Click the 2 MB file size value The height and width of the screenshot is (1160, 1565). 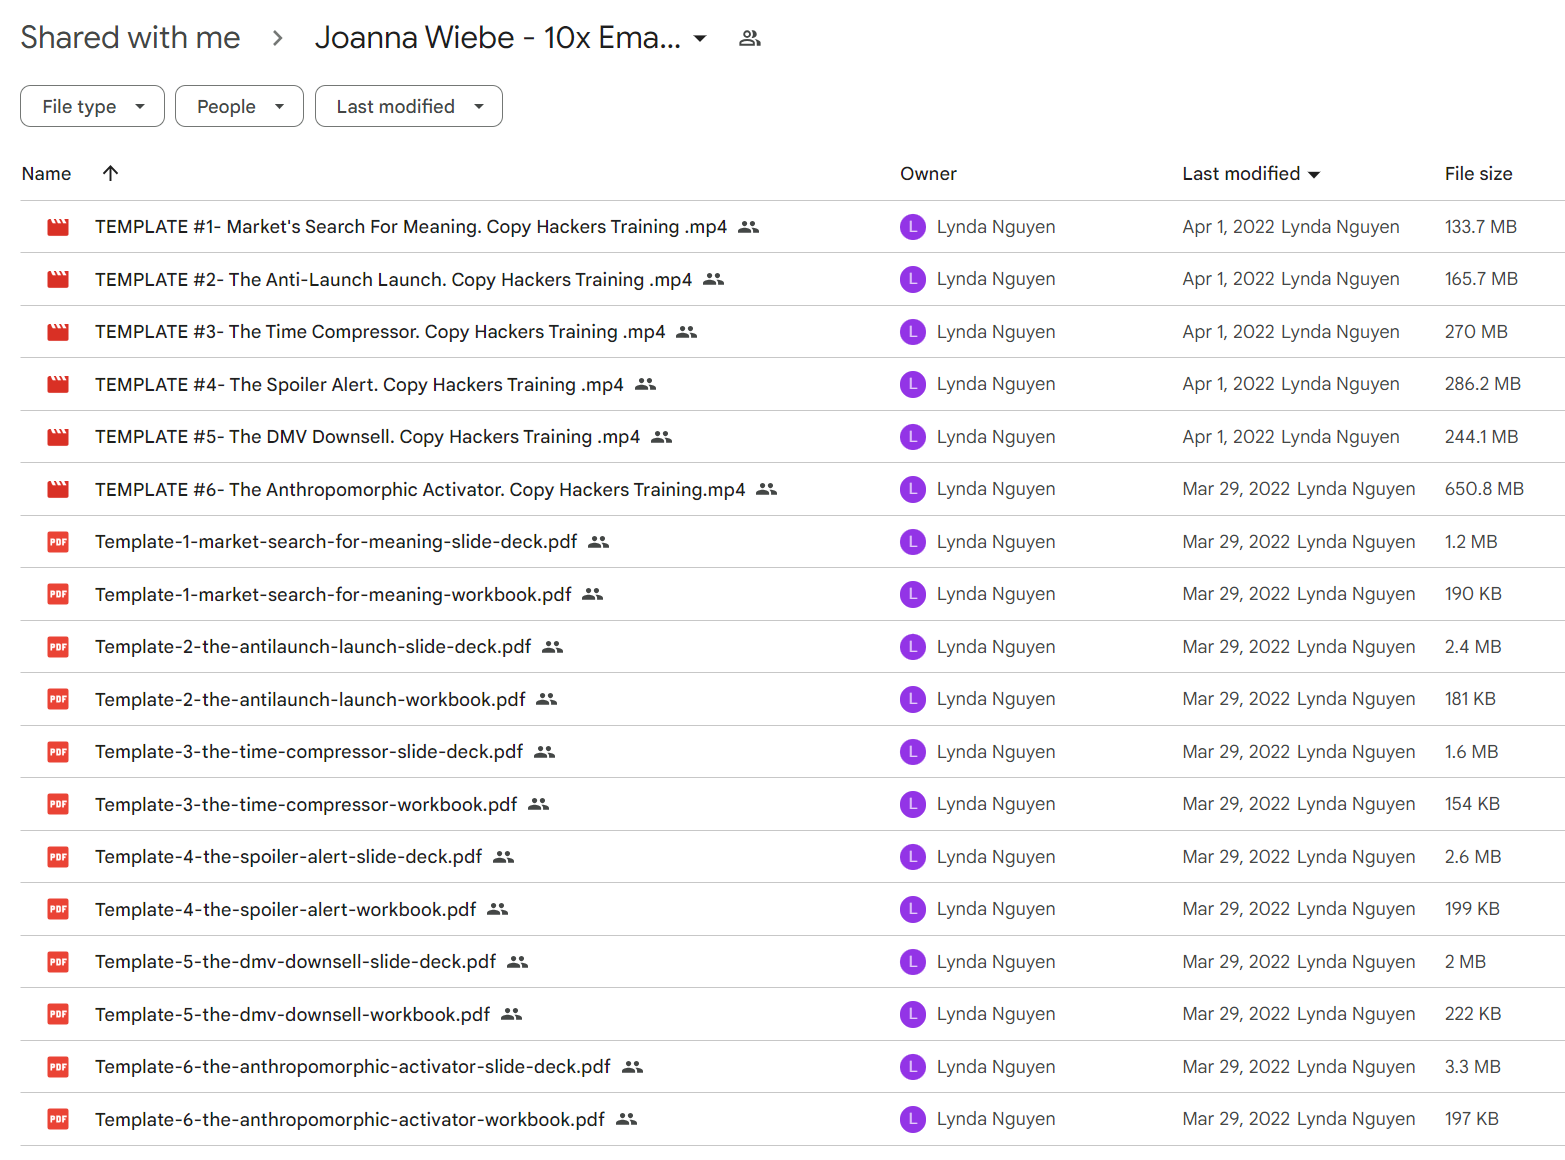click(1465, 962)
